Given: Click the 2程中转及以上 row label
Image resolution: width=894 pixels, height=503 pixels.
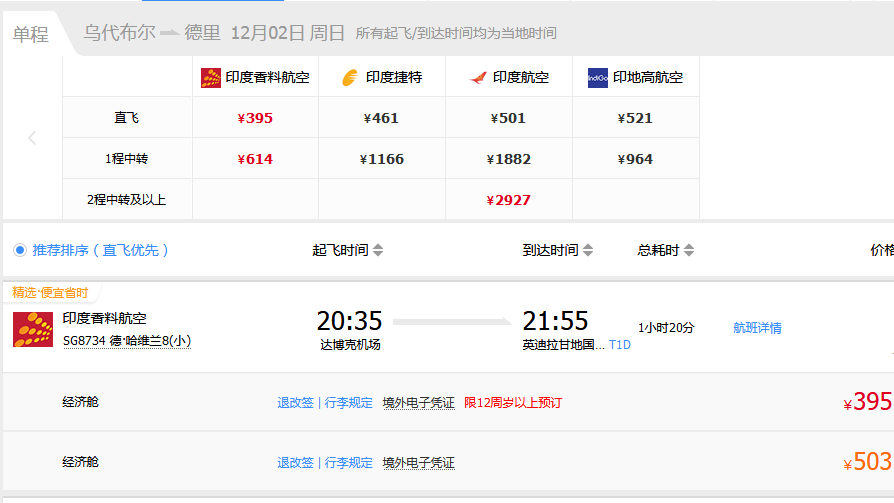Looking at the screenshot, I should click(127, 200).
